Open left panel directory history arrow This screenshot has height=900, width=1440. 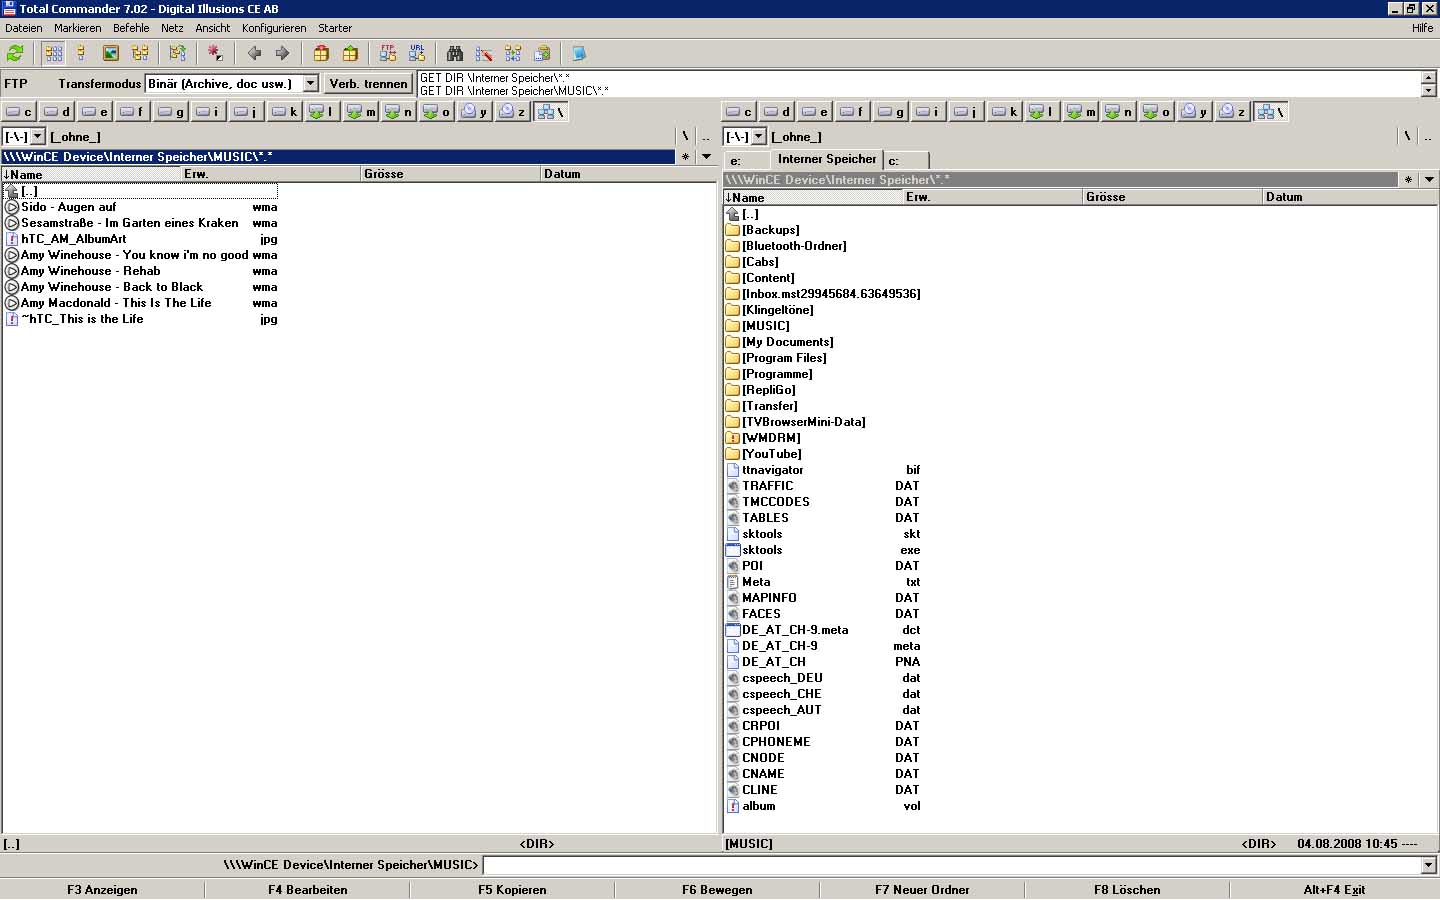pos(707,157)
